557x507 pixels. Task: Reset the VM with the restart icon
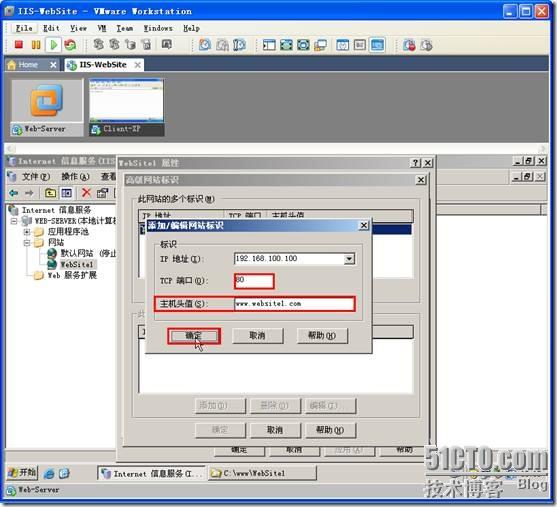[70, 45]
